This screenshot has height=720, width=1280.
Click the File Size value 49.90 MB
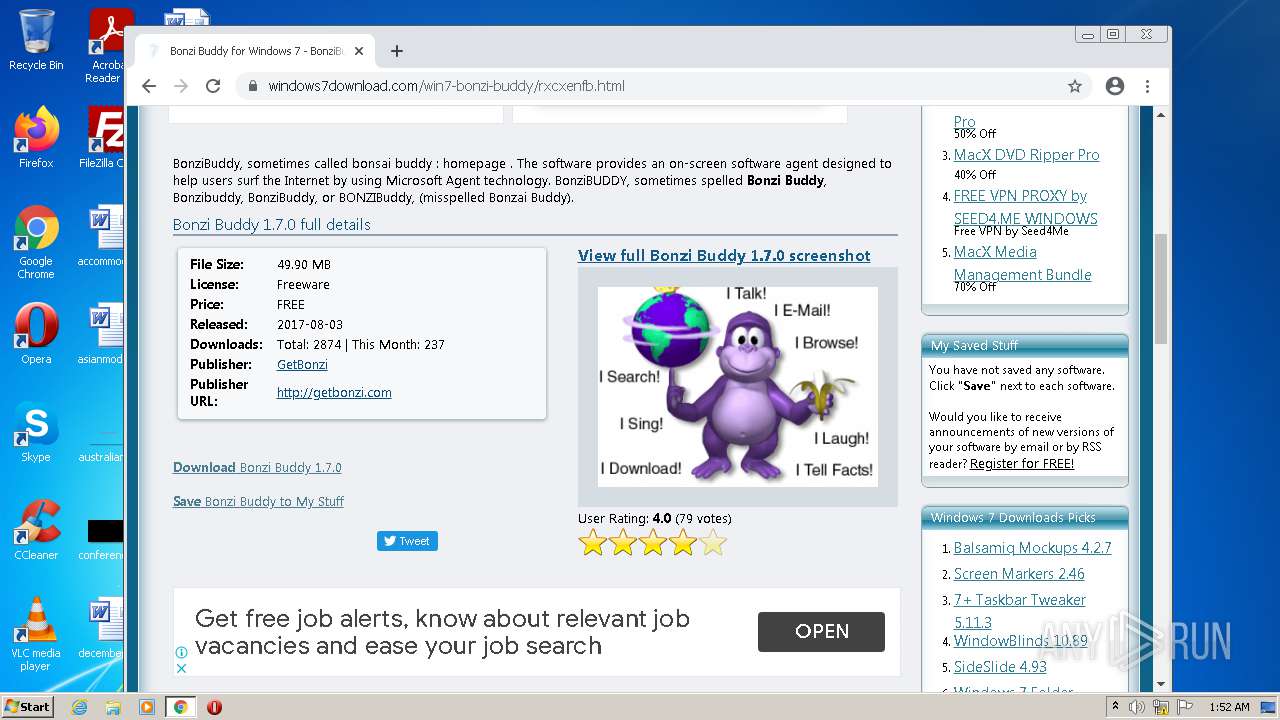tap(304, 264)
